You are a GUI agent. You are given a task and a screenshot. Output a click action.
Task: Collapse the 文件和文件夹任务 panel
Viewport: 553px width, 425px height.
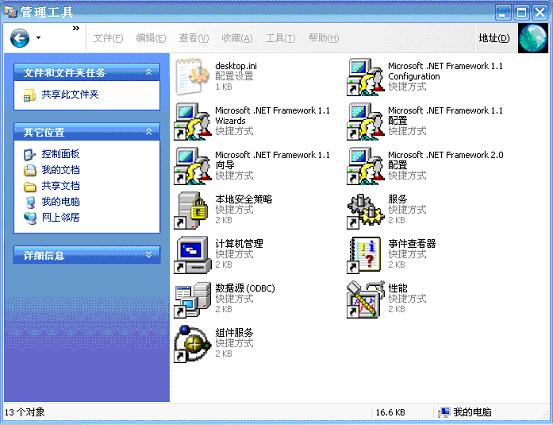[149, 72]
